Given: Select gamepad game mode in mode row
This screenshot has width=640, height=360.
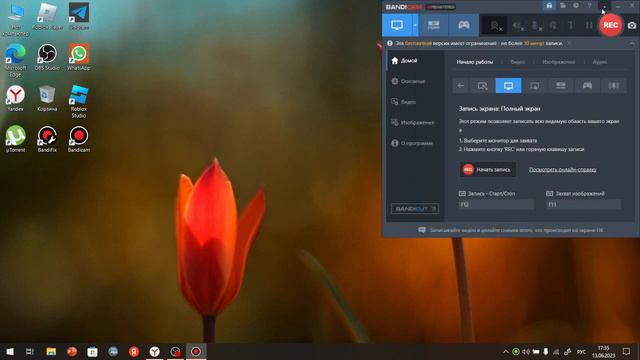Looking at the screenshot, I should tap(587, 86).
